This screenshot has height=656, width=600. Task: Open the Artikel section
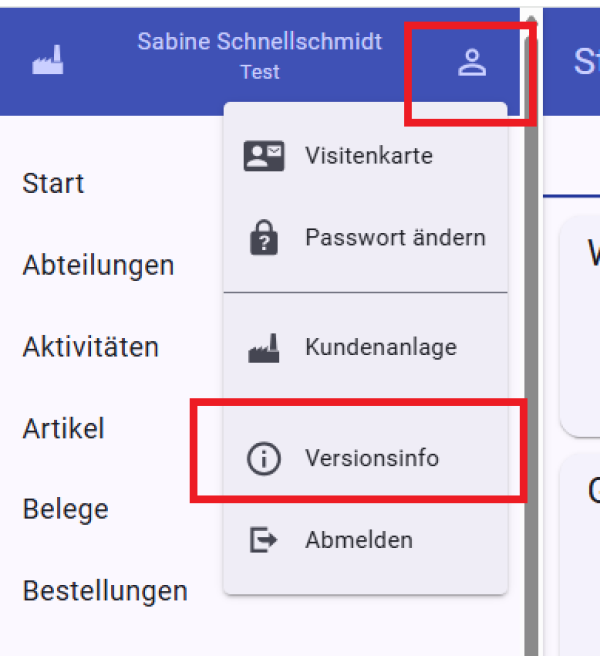tap(63, 429)
